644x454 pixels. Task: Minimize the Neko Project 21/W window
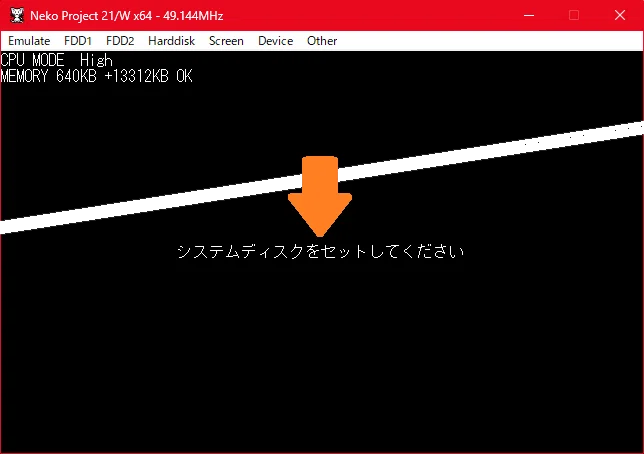529,15
